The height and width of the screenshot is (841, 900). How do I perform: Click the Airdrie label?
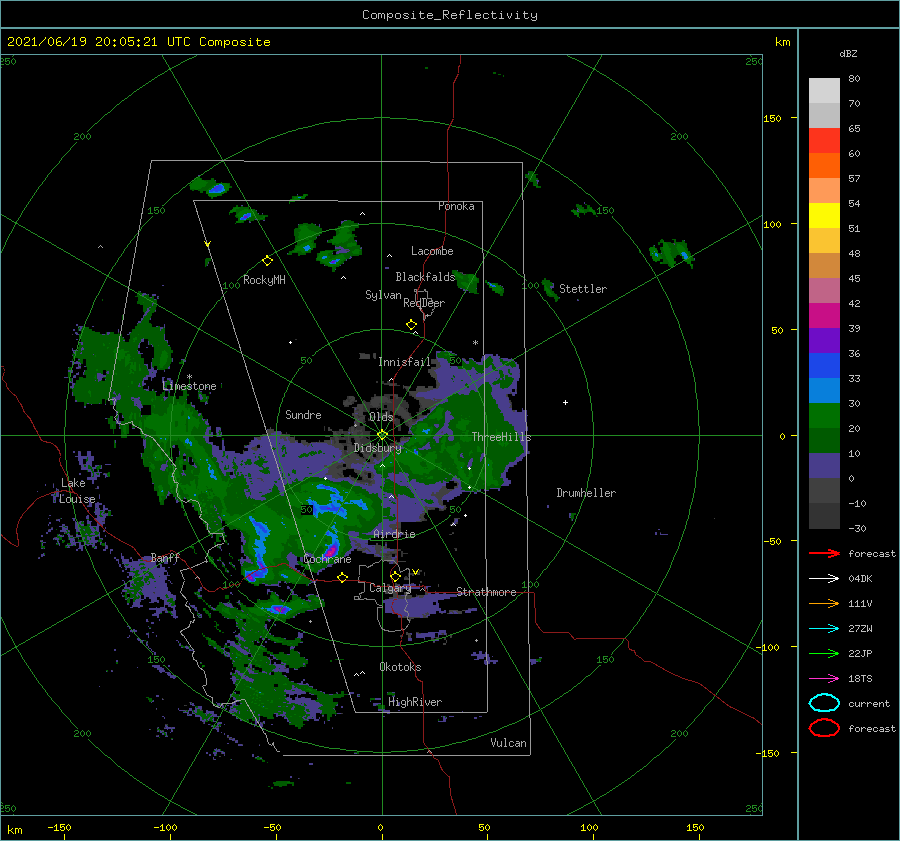[394, 534]
